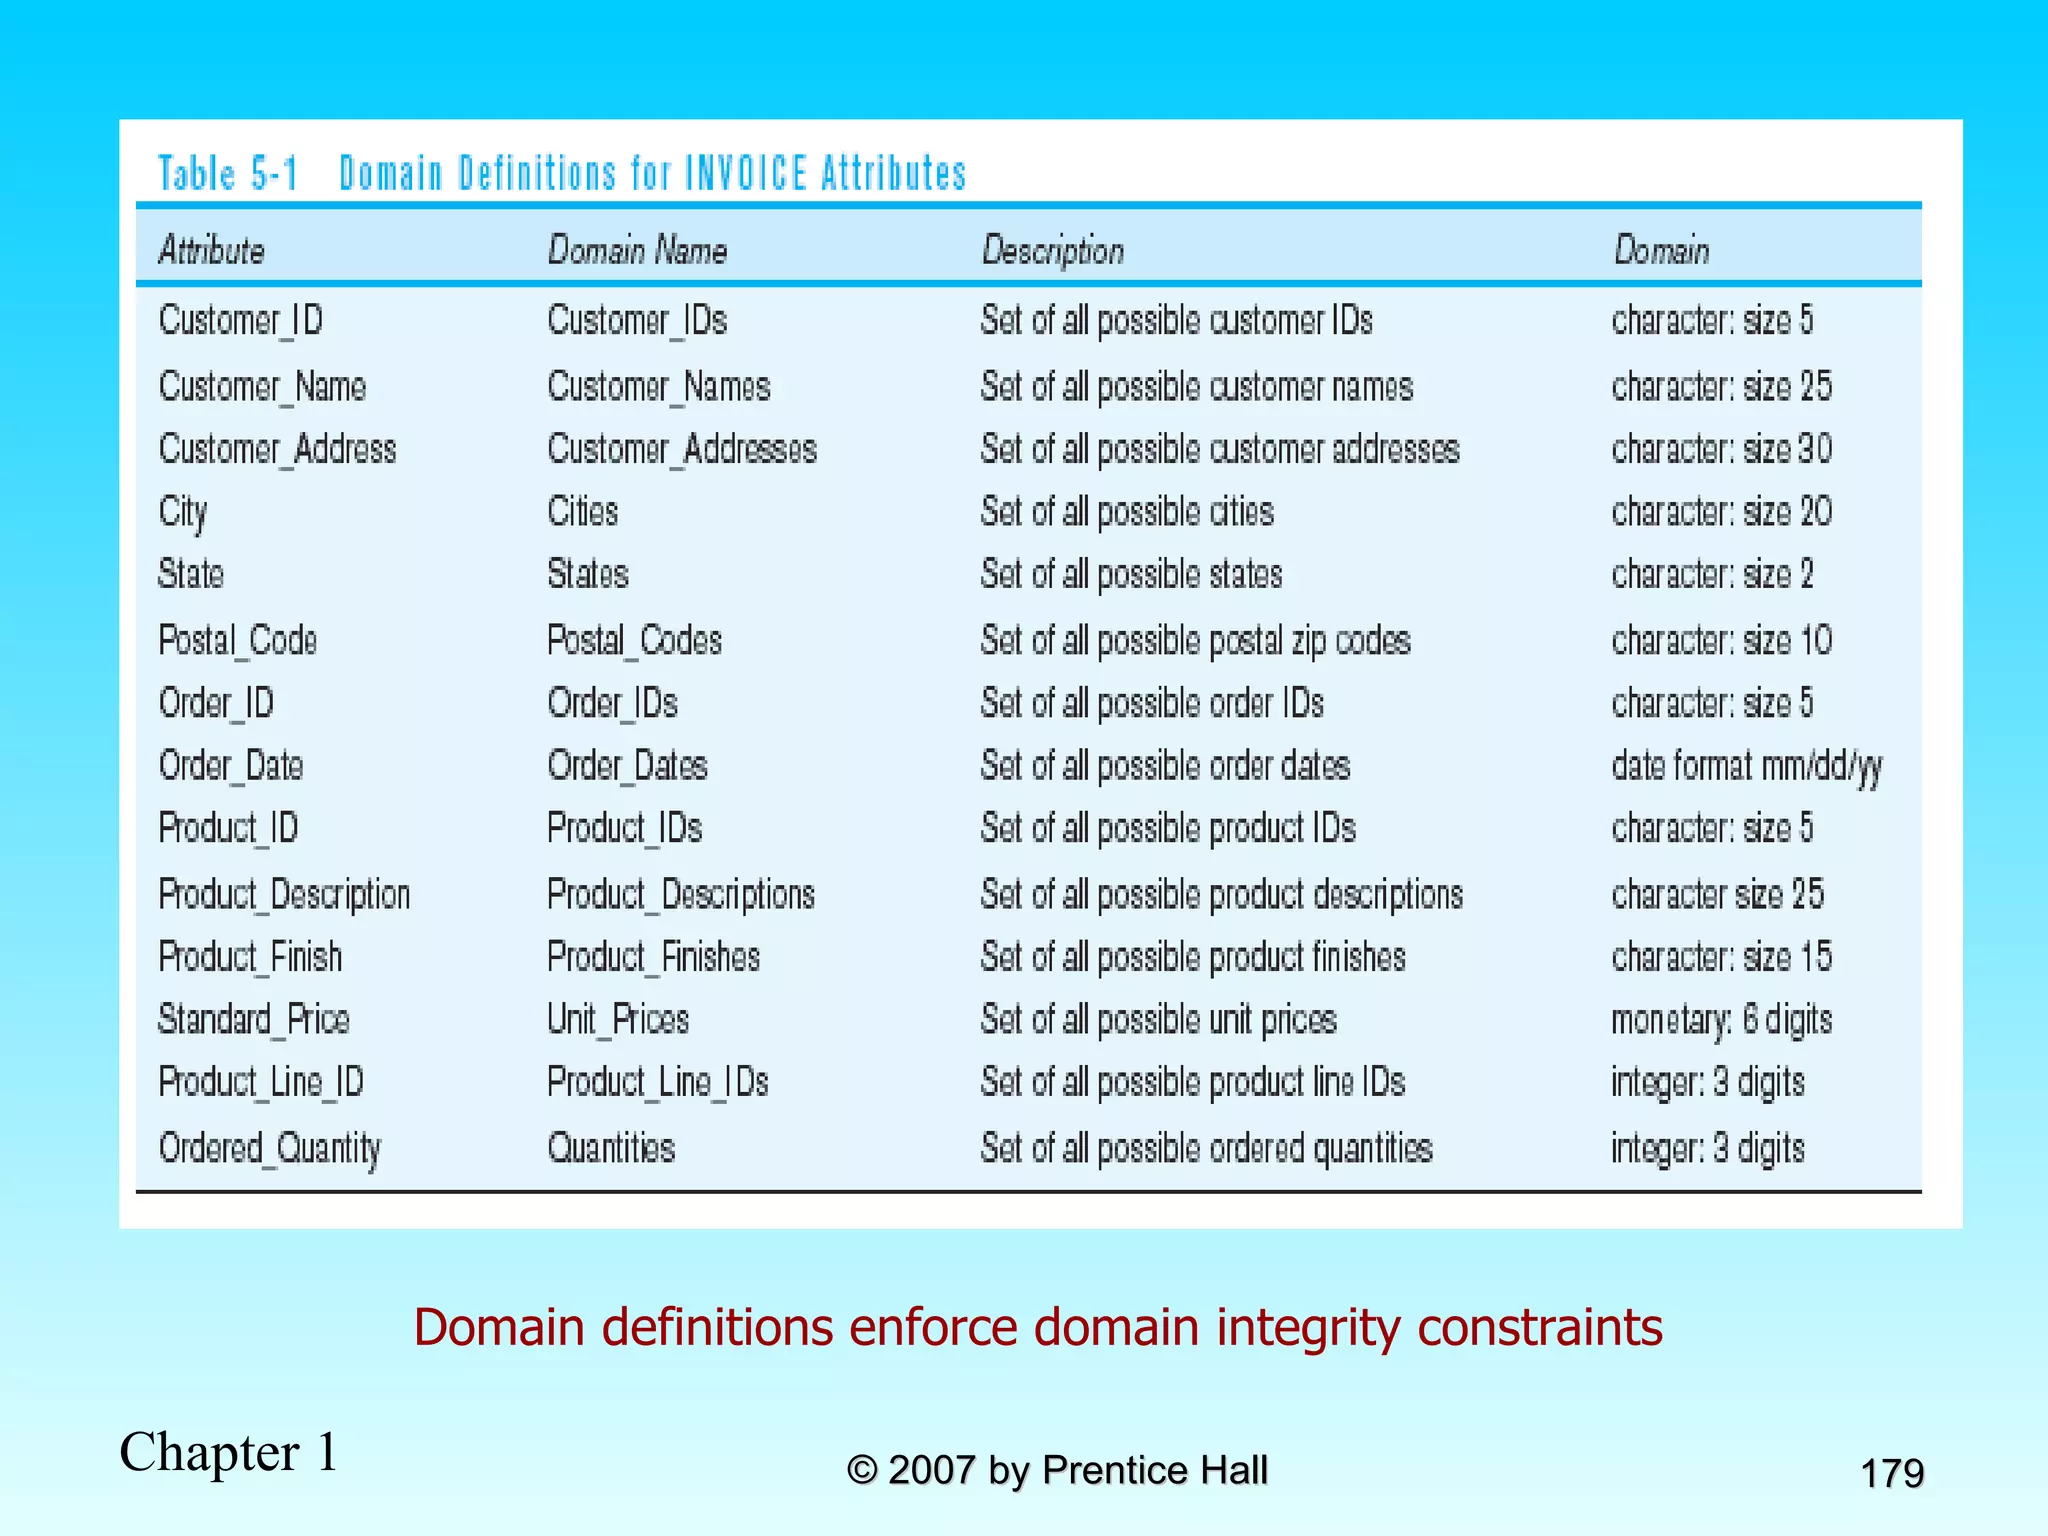Select the 'City' attribute cell
This screenshot has height=1536, width=2048.
183,513
